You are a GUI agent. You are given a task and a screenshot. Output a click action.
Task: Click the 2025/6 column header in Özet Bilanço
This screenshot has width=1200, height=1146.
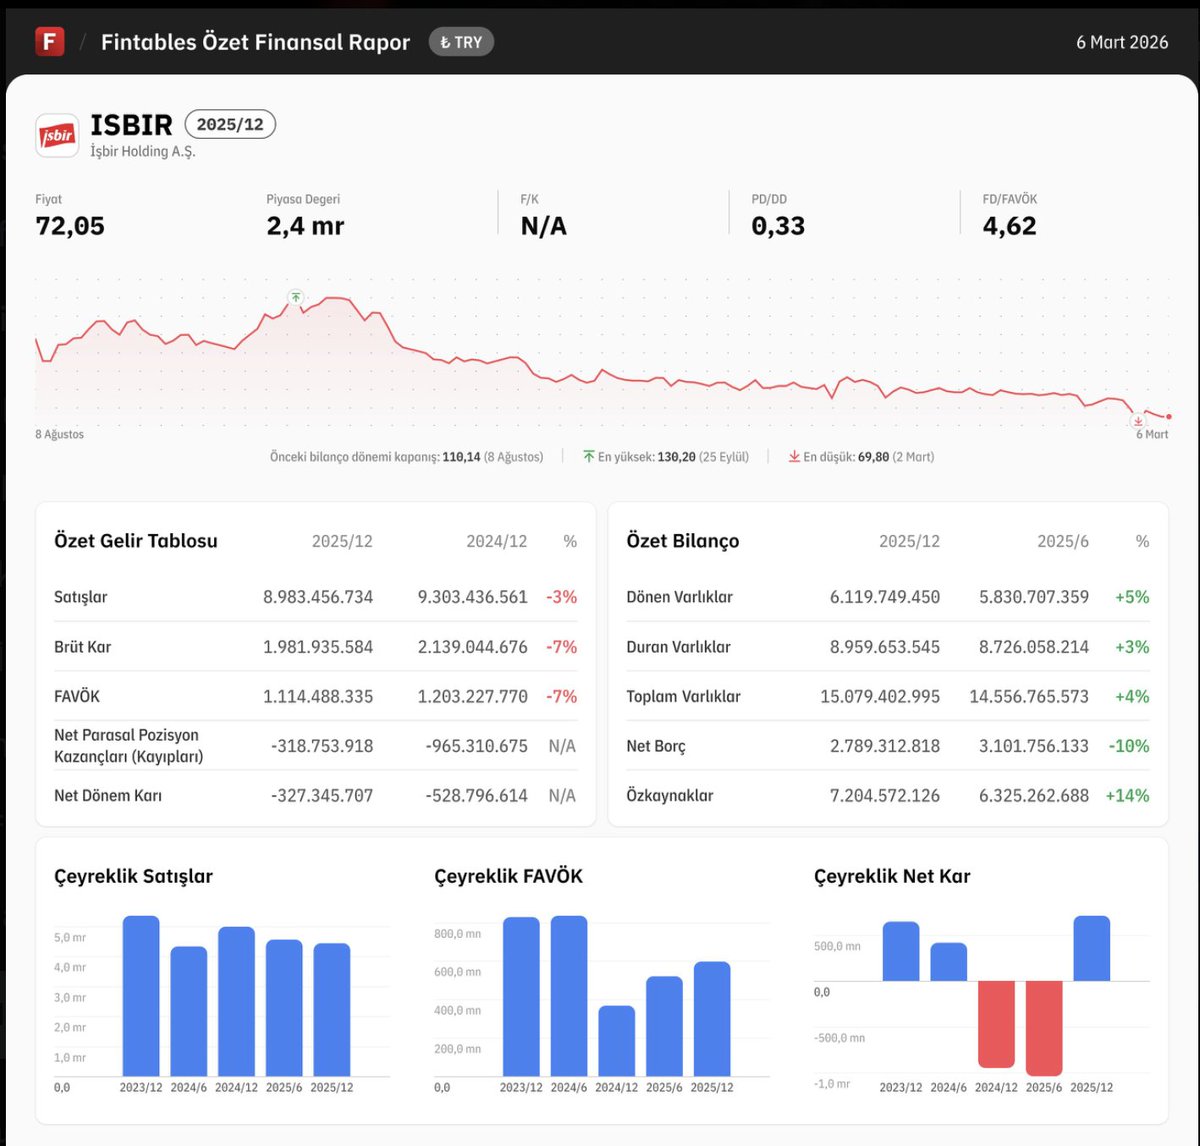click(x=1063, y=541)
